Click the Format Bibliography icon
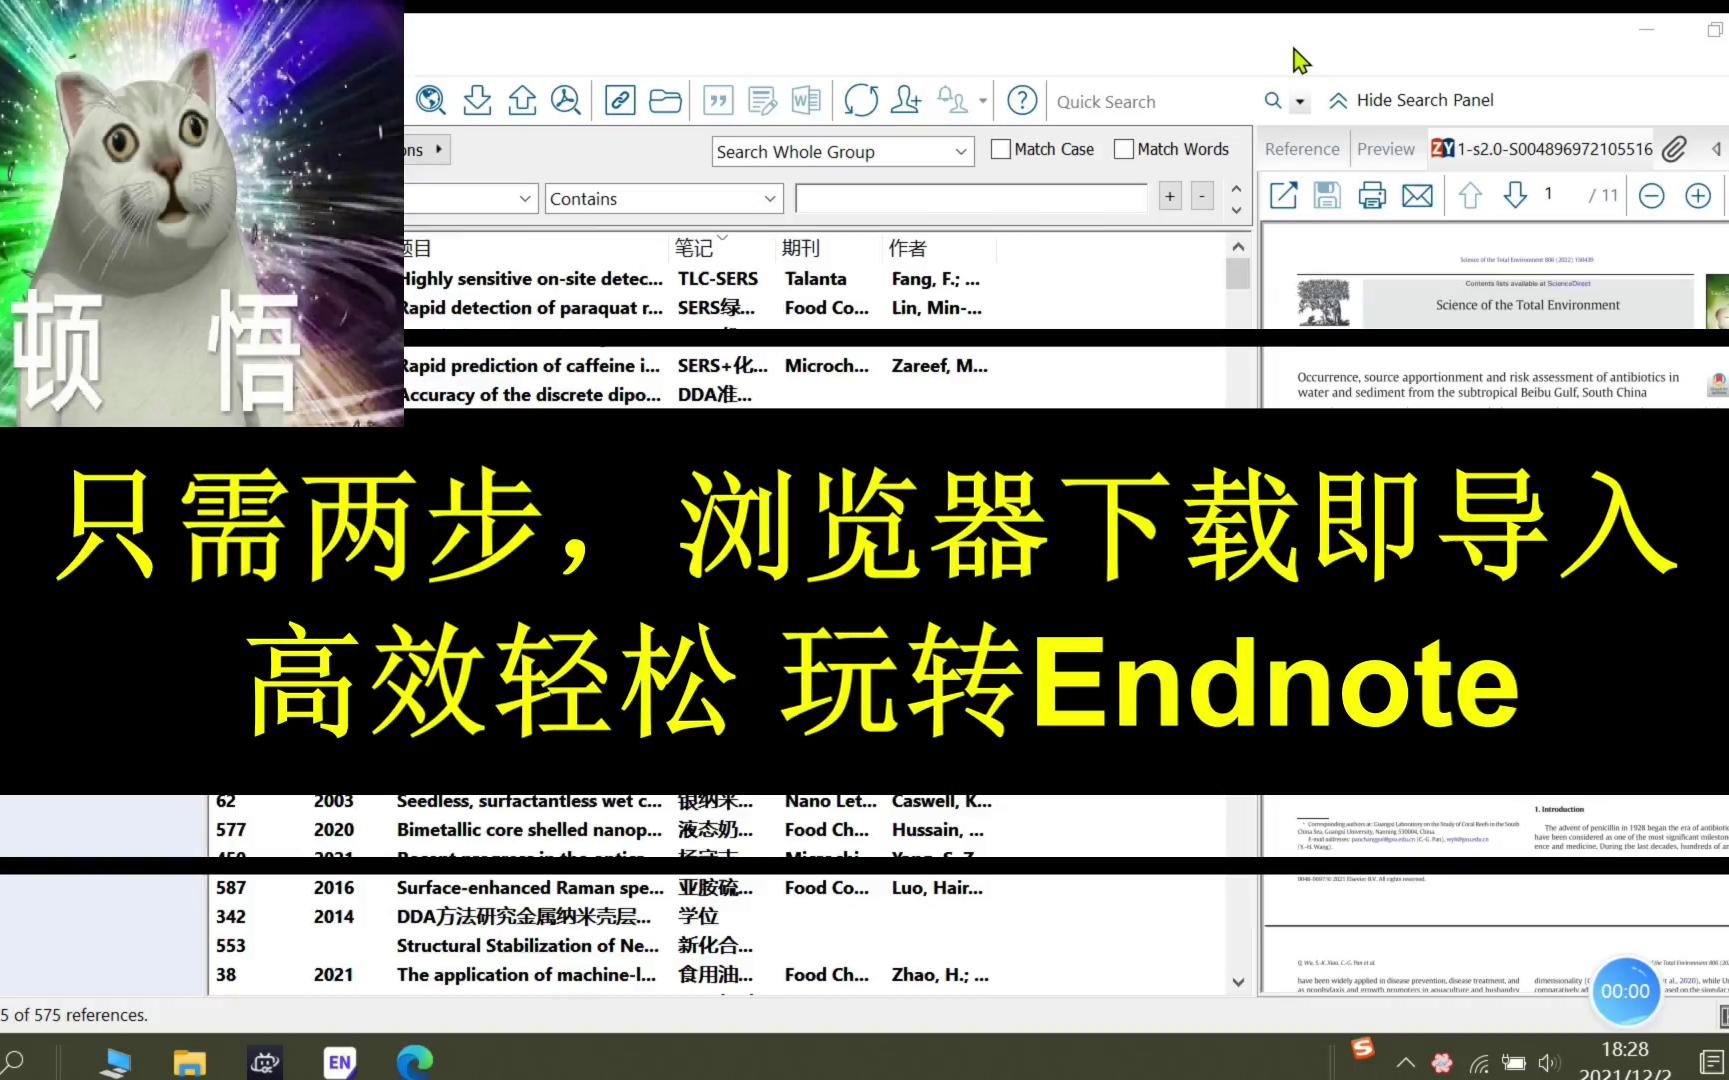This screenshot has height=1080, width=1729. coord(762,100)
